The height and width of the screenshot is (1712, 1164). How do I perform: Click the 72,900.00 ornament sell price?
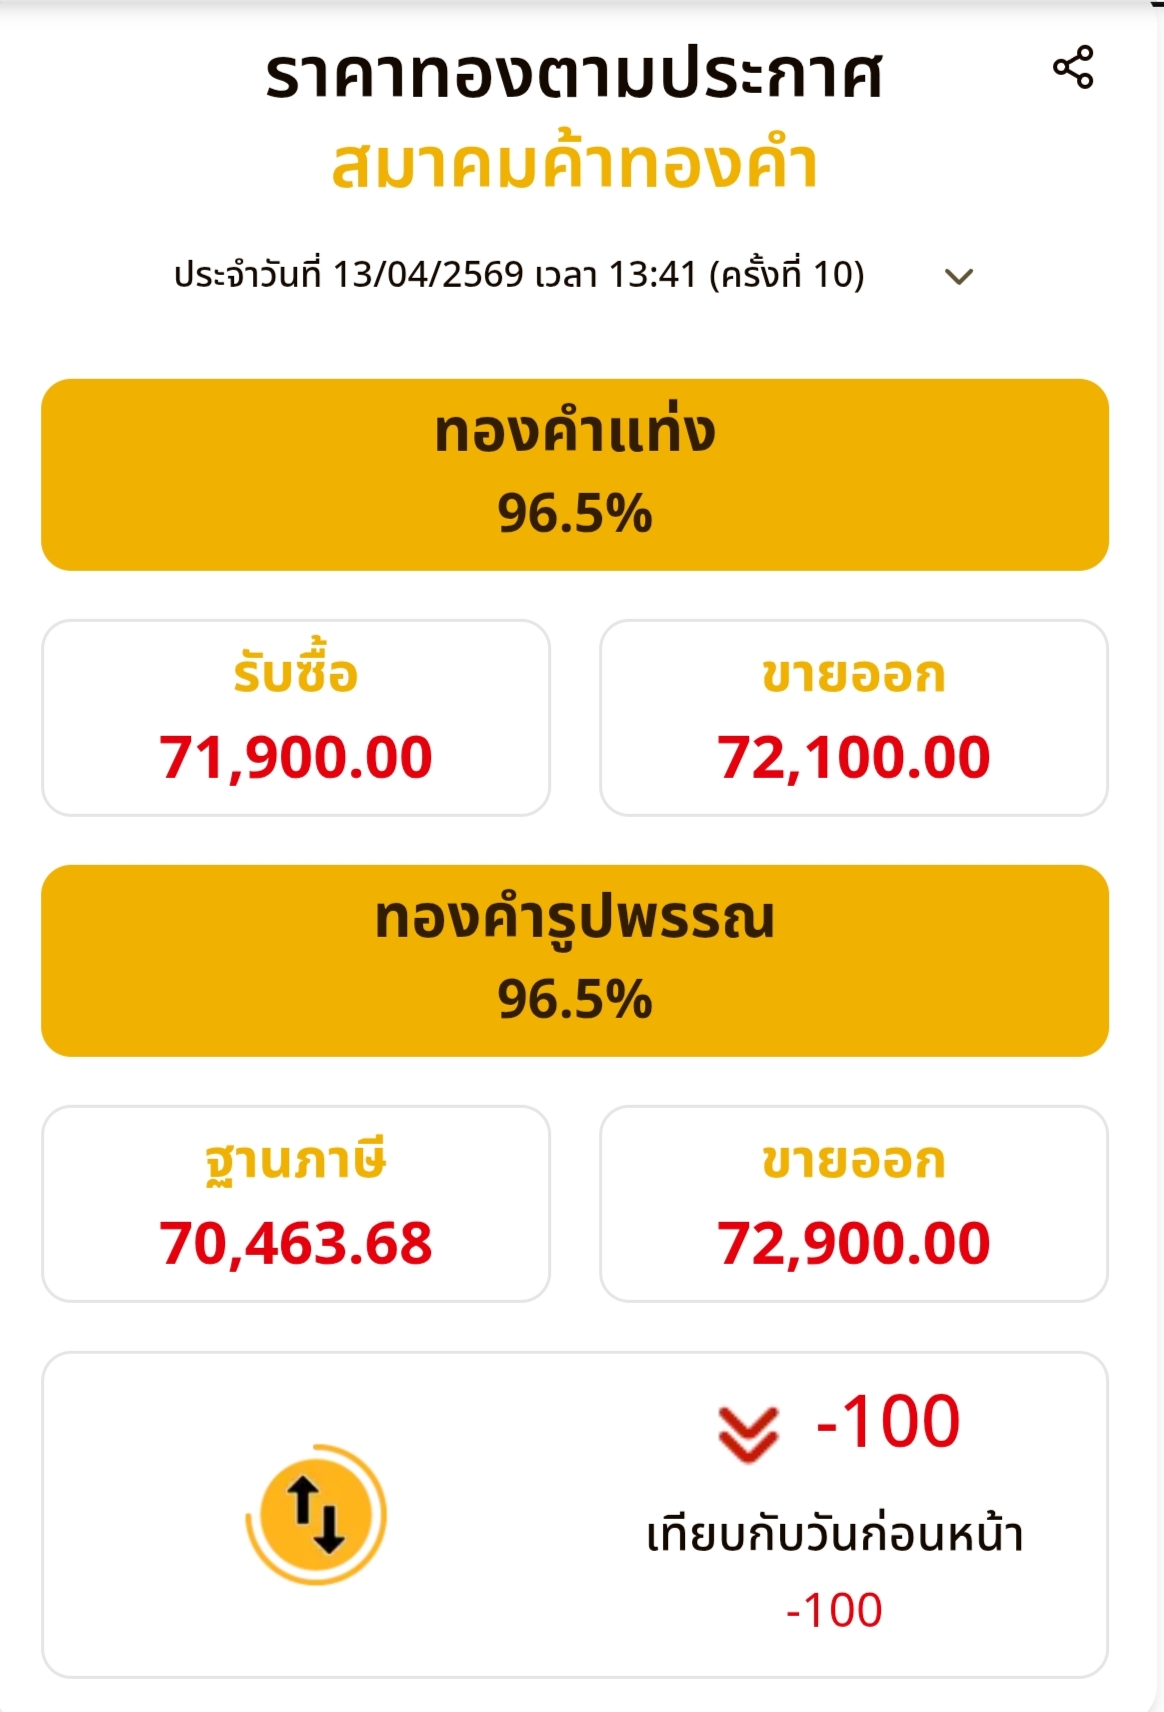click(x=853, y=1243)
